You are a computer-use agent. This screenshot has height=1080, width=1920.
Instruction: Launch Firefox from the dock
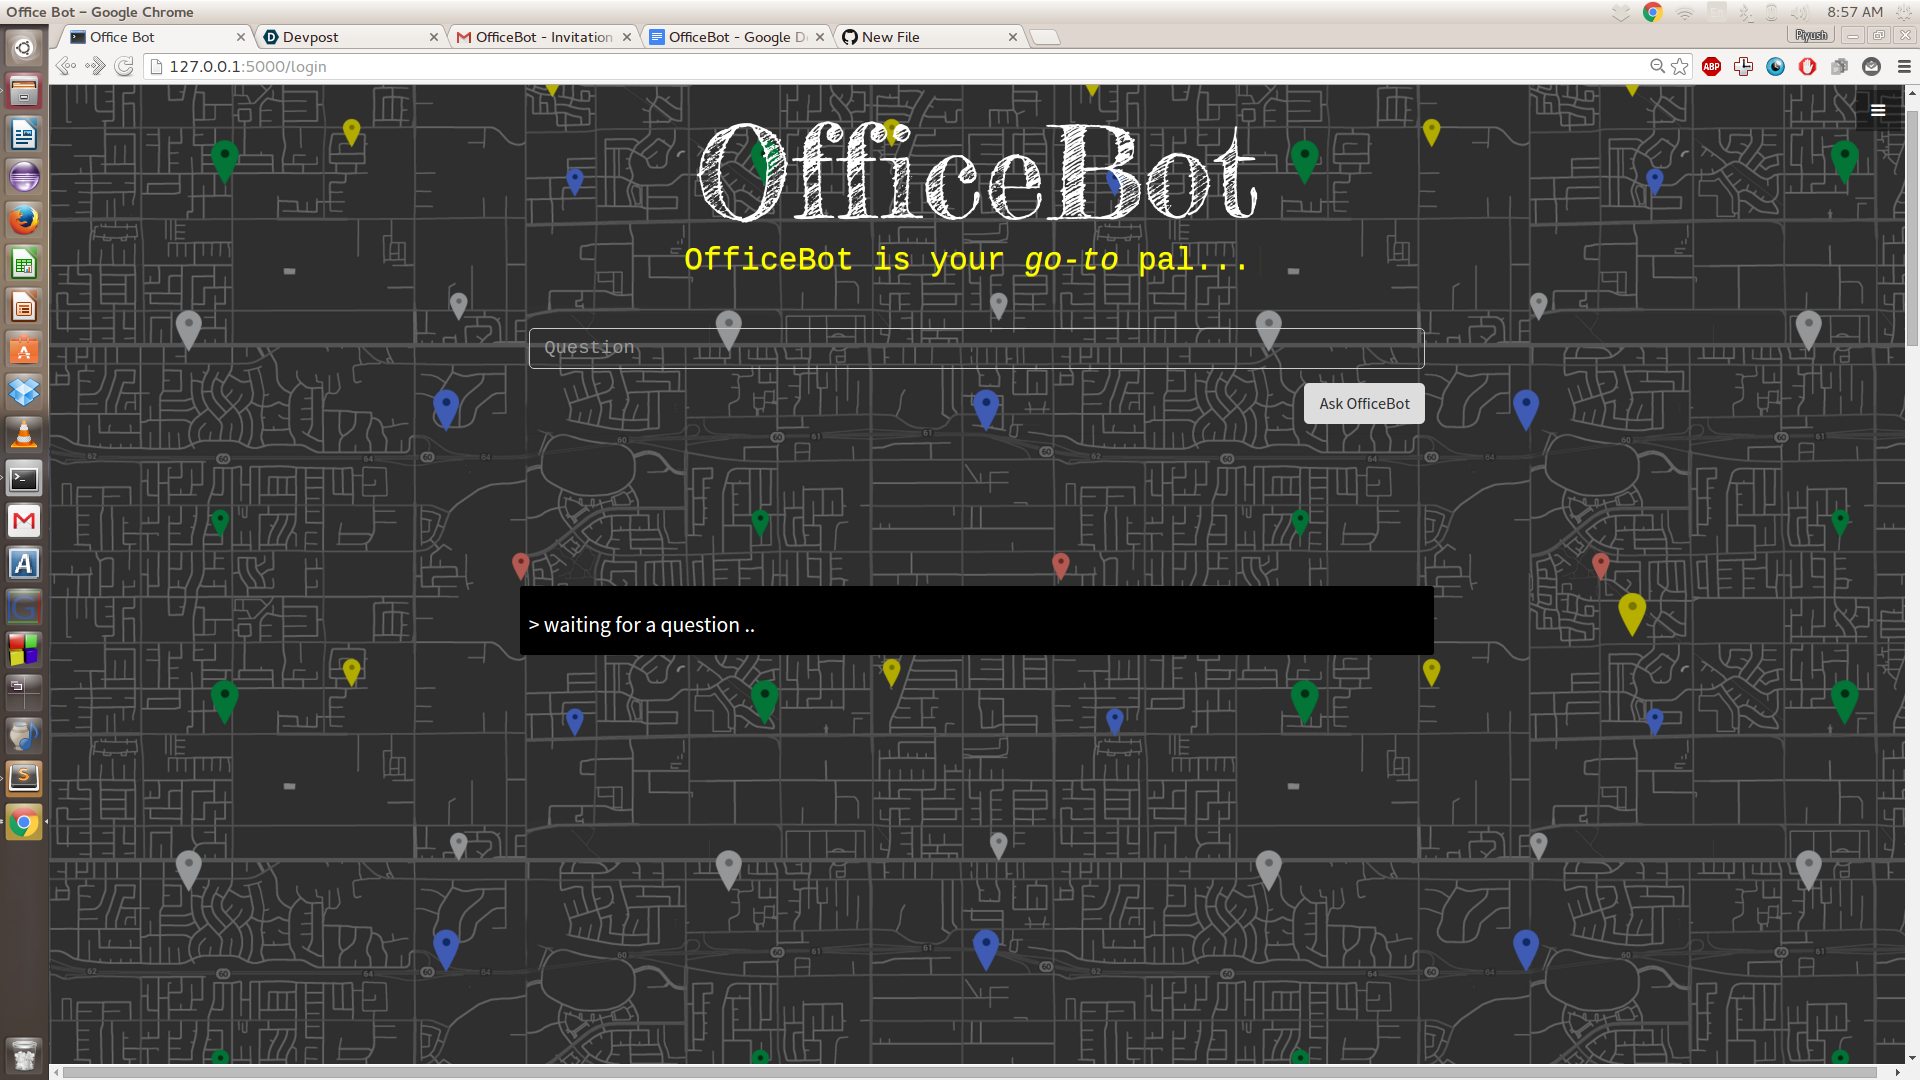pos(24,220)
